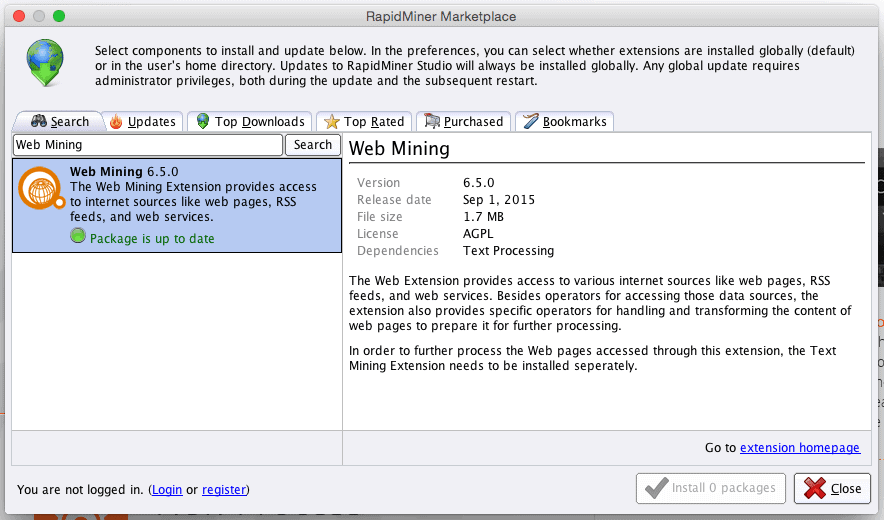Click the Search button beside query field
The width and height of the screenshot is (884, 520).
313,145
